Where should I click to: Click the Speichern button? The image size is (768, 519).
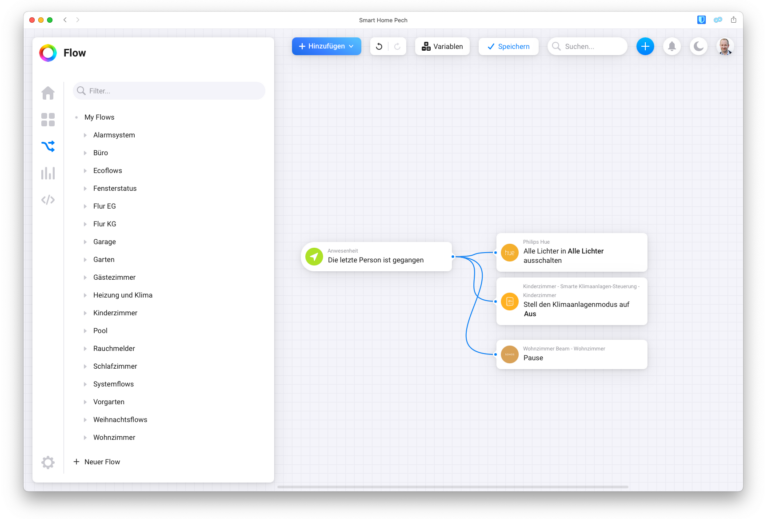coord(508,46)
